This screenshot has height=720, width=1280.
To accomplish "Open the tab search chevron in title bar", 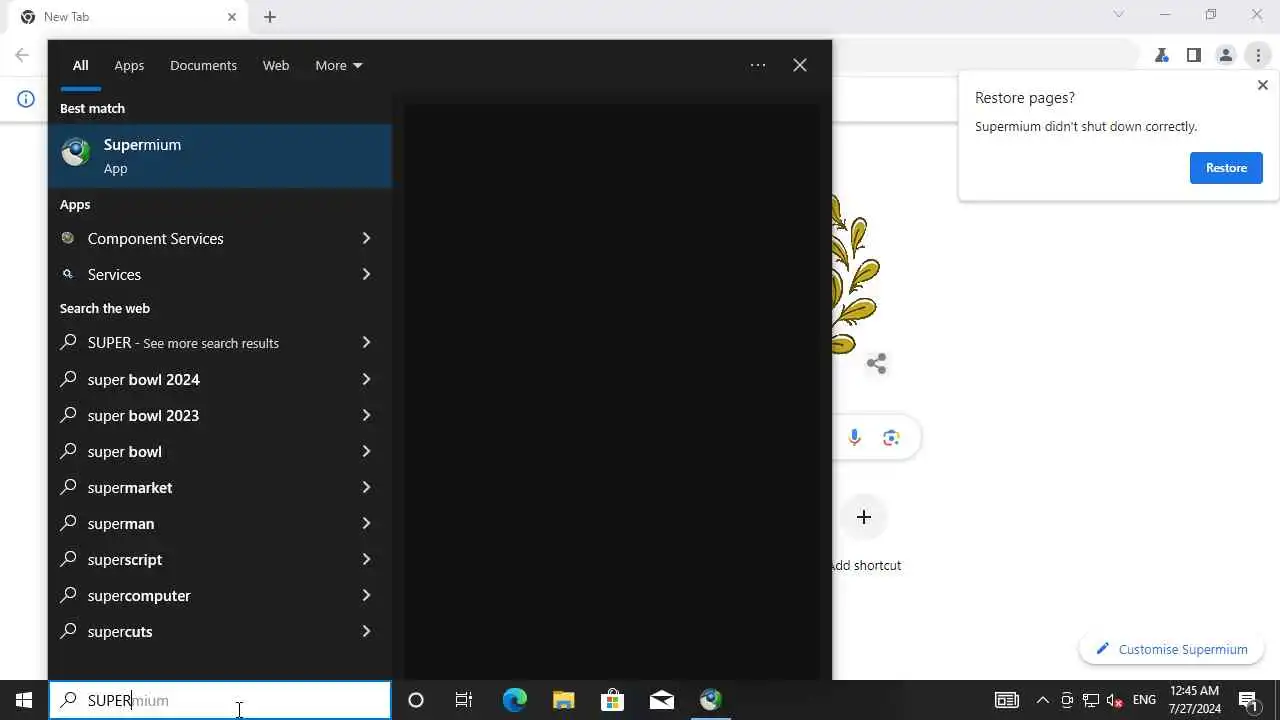I will [x=1119, y=15].
